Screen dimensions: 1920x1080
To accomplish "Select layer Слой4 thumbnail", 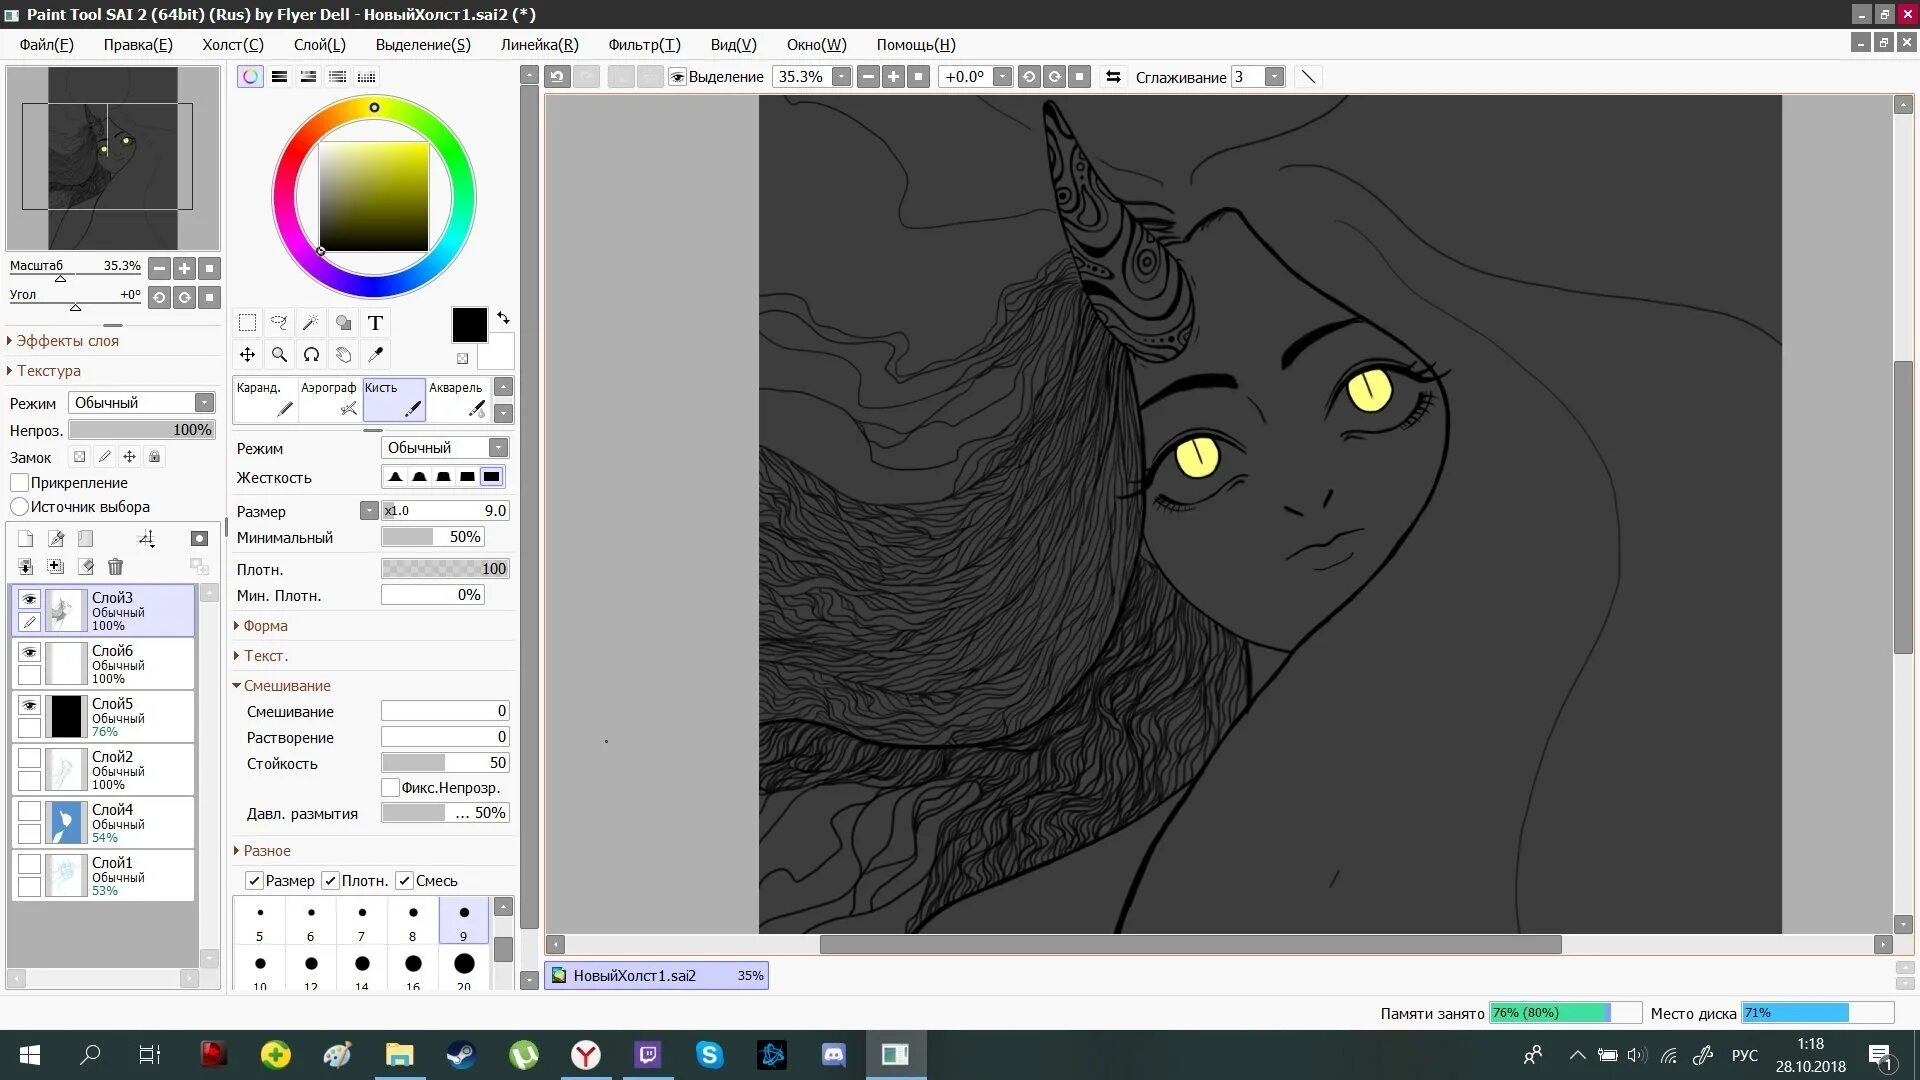I will click(66, 822).
